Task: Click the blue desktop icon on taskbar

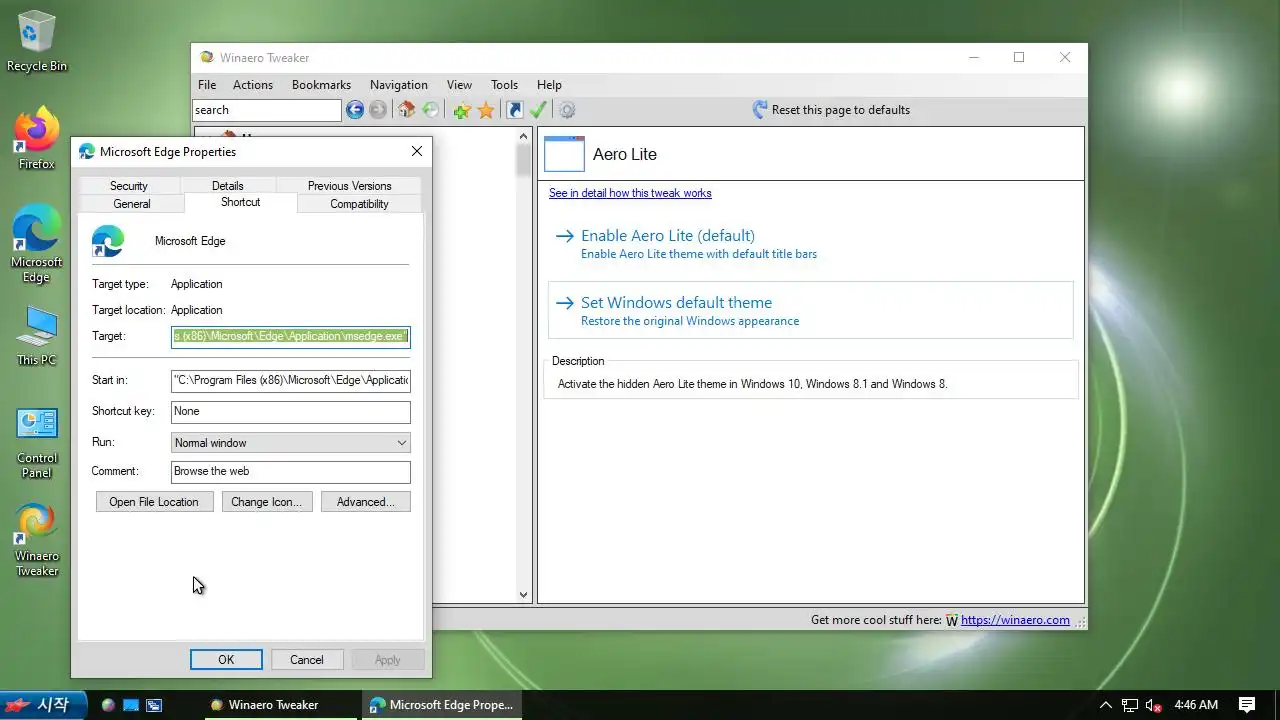Action: click(x=131, y=705)
